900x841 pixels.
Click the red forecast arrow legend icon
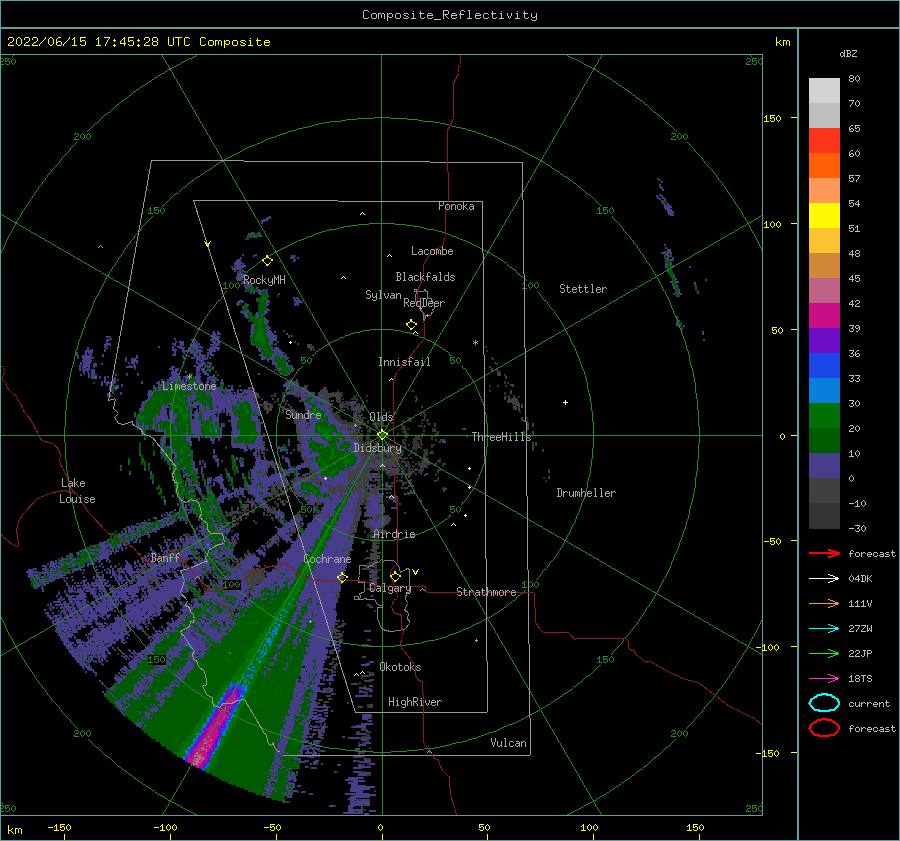pos(824,553)
